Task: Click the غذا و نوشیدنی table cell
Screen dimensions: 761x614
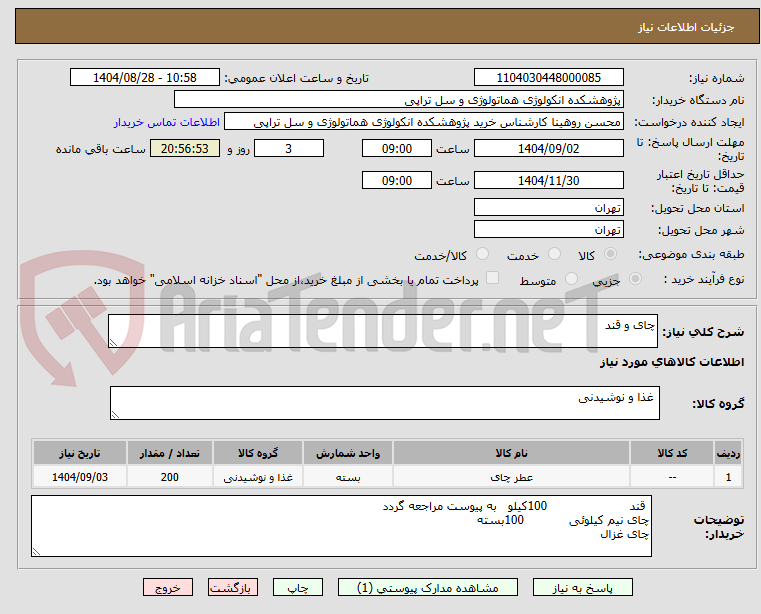Action: (258, 477)
